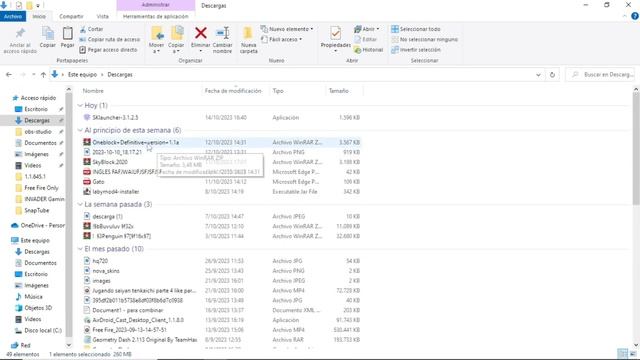
Task: Select OneDrive - Personal in sidebar
Action: coord(38,225)
